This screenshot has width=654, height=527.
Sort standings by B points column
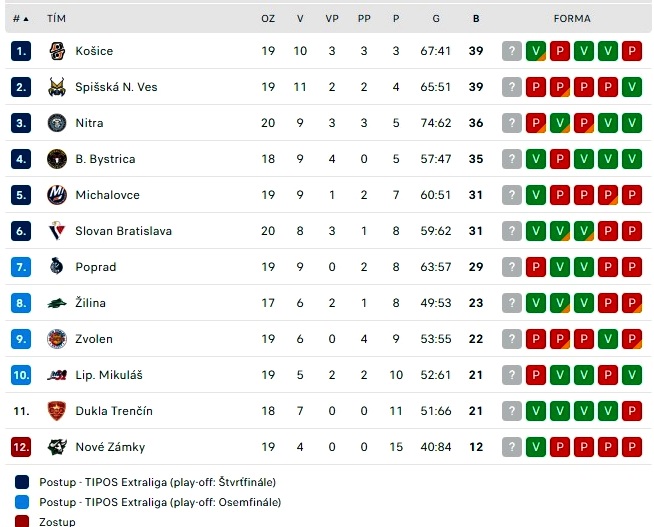point(476,19)
